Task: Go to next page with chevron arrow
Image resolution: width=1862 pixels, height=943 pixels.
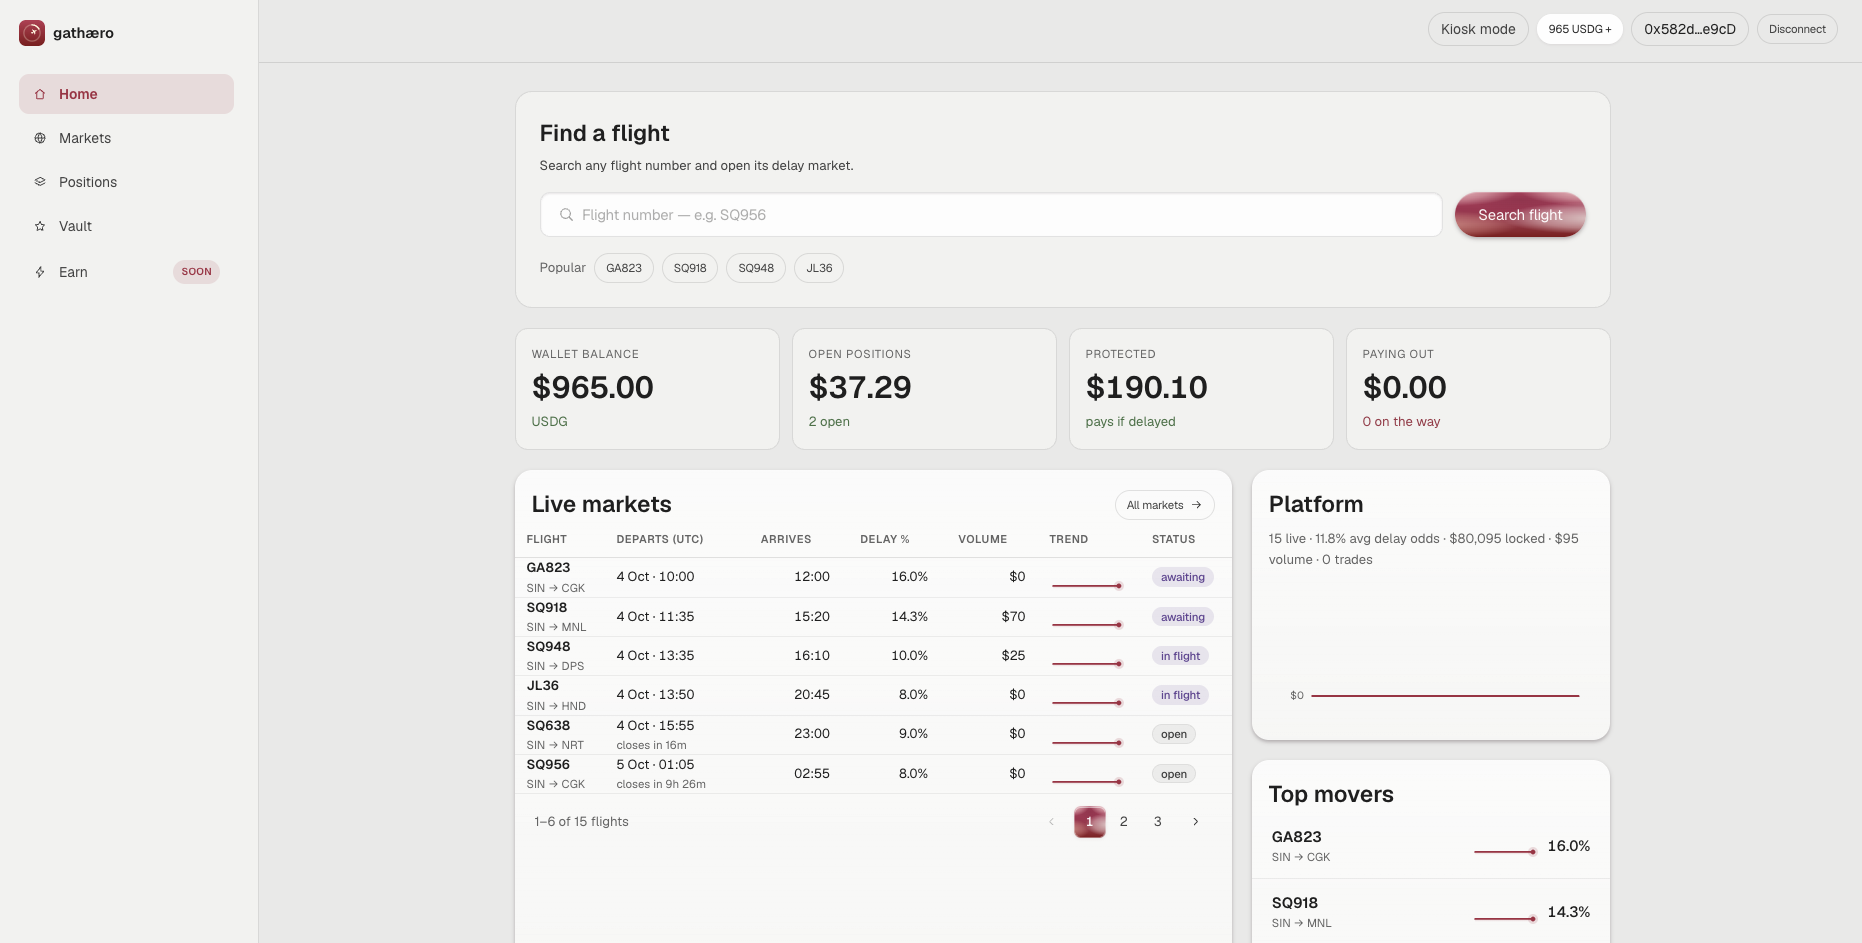Action: [1195, 822]
